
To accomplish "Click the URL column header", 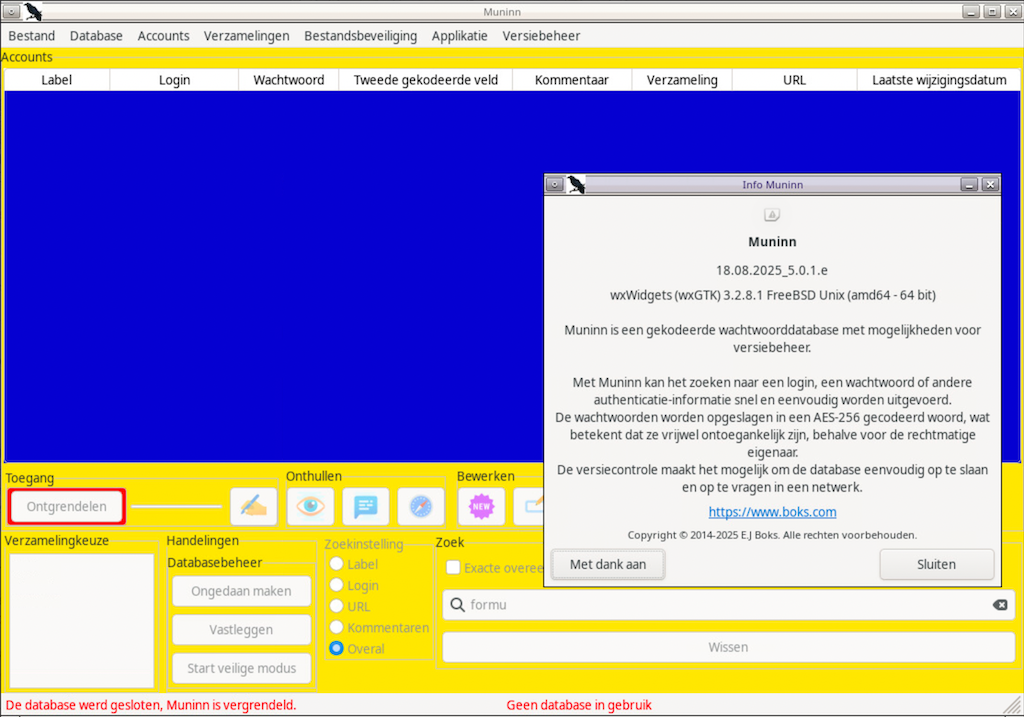I will 794,80.
